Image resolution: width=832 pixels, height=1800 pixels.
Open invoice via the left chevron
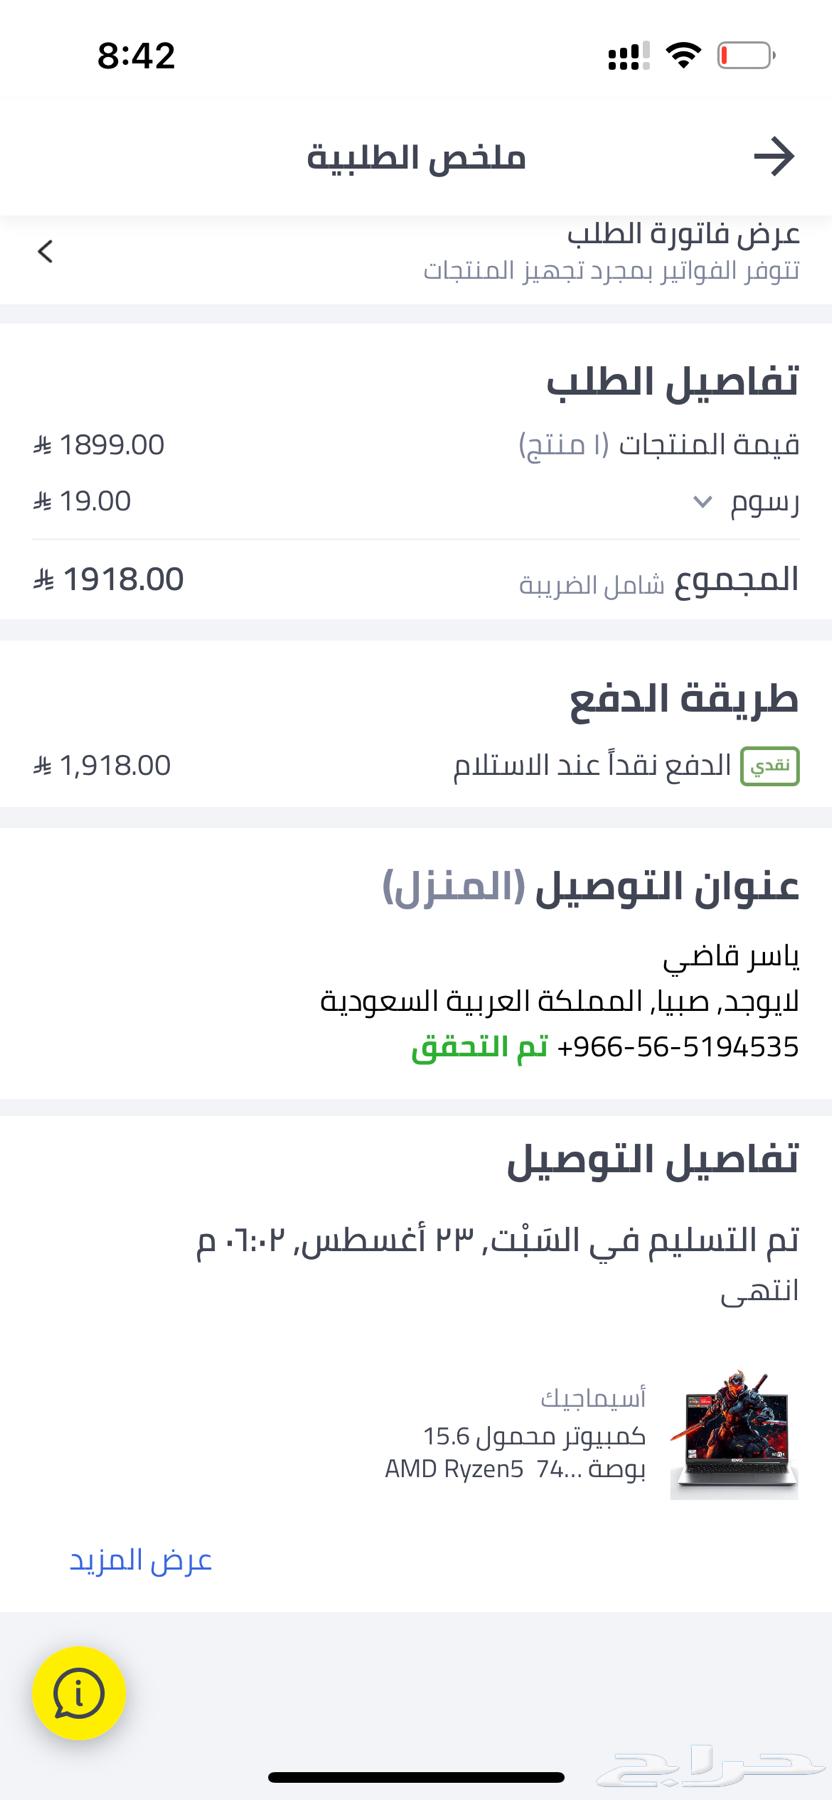click(x=45, y=251)
